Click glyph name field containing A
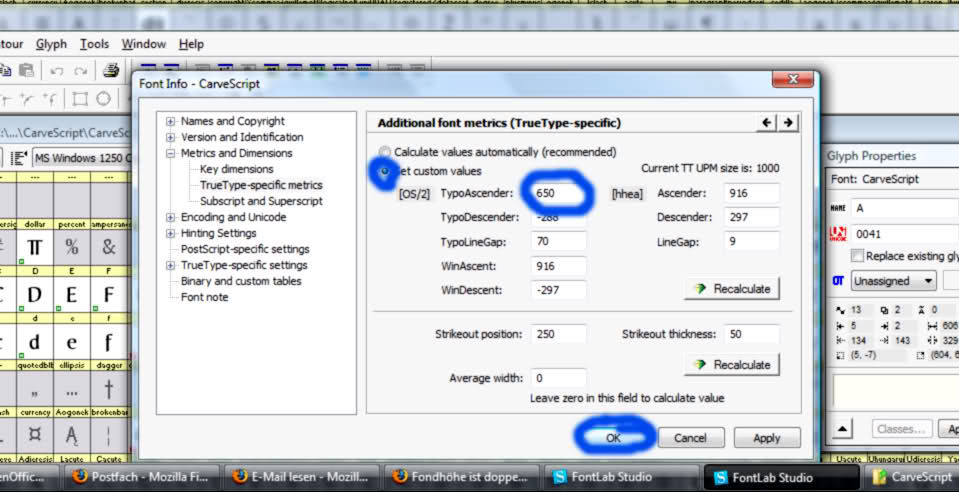The width and height of the screenshot is (959, 492). (905, 208)
